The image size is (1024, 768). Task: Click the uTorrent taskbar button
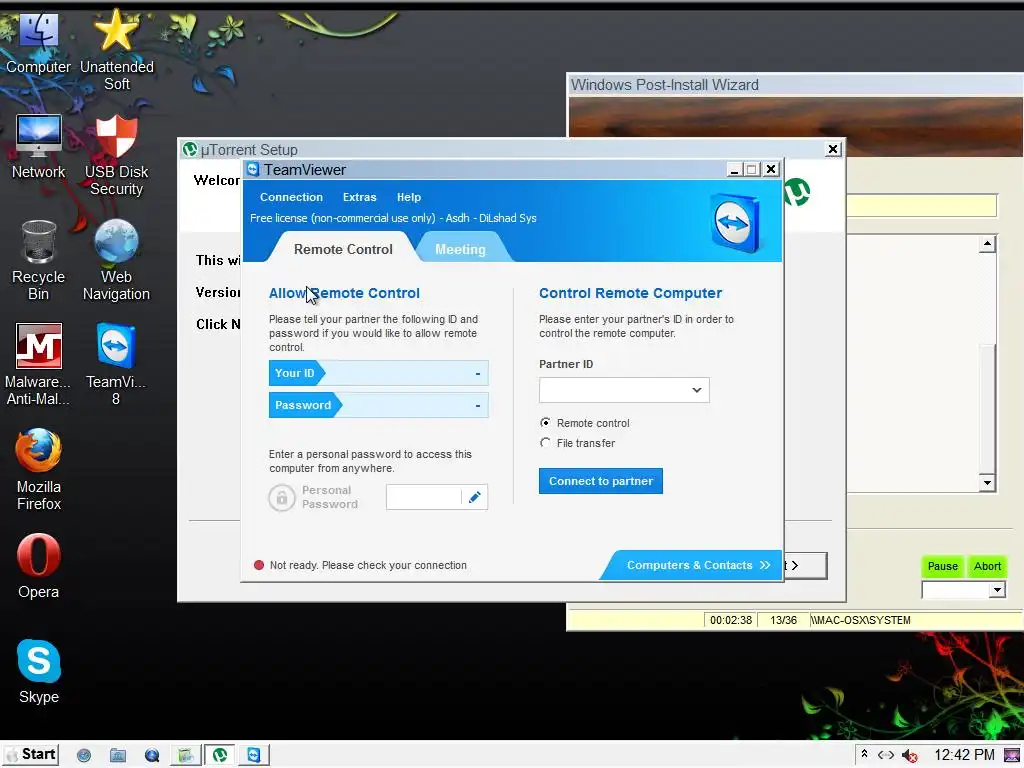(220, 755)
